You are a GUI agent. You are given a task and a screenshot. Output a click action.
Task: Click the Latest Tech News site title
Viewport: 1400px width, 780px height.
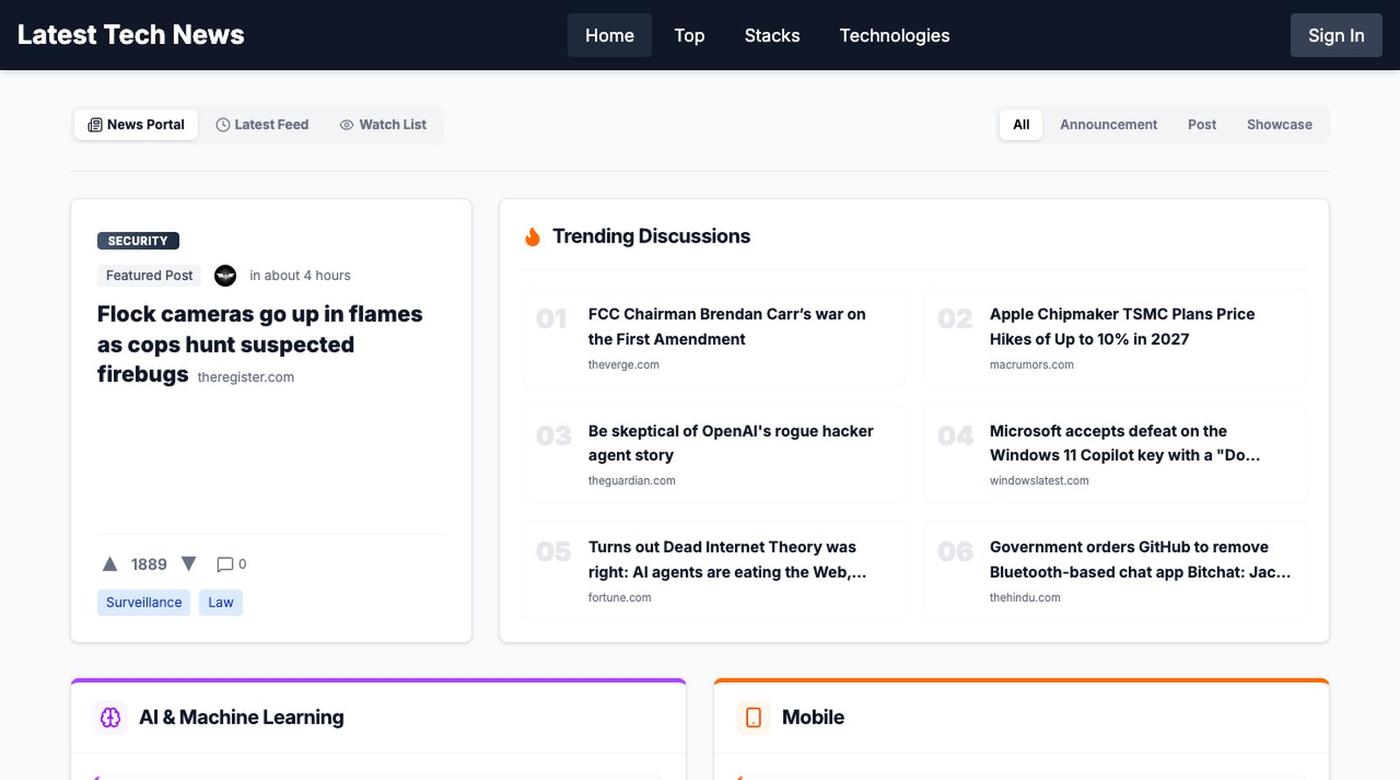(131, 34)
